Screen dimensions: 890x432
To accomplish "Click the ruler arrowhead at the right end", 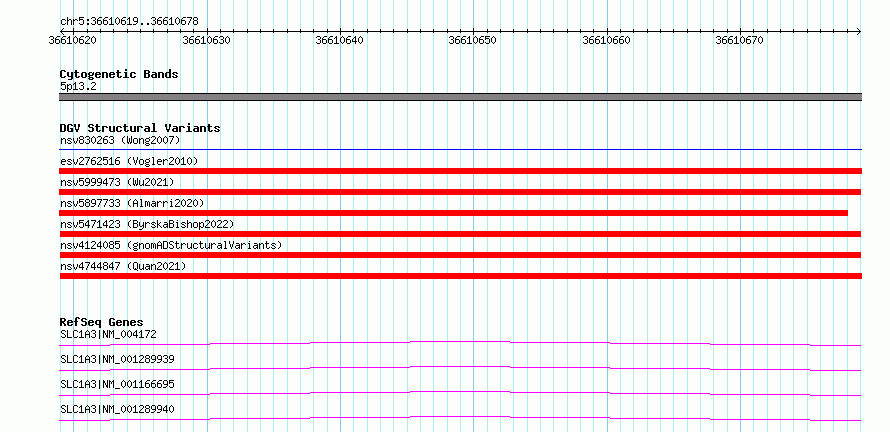I will click(858, 31).
